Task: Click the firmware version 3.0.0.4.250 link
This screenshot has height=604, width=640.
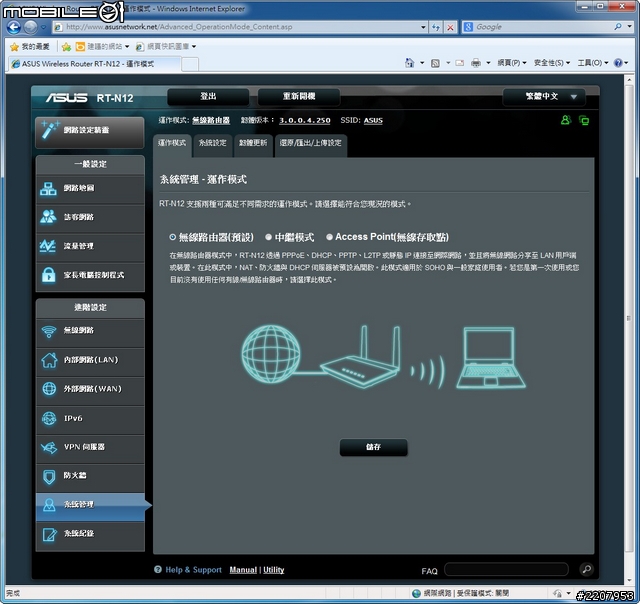Action: pos(304,120)
